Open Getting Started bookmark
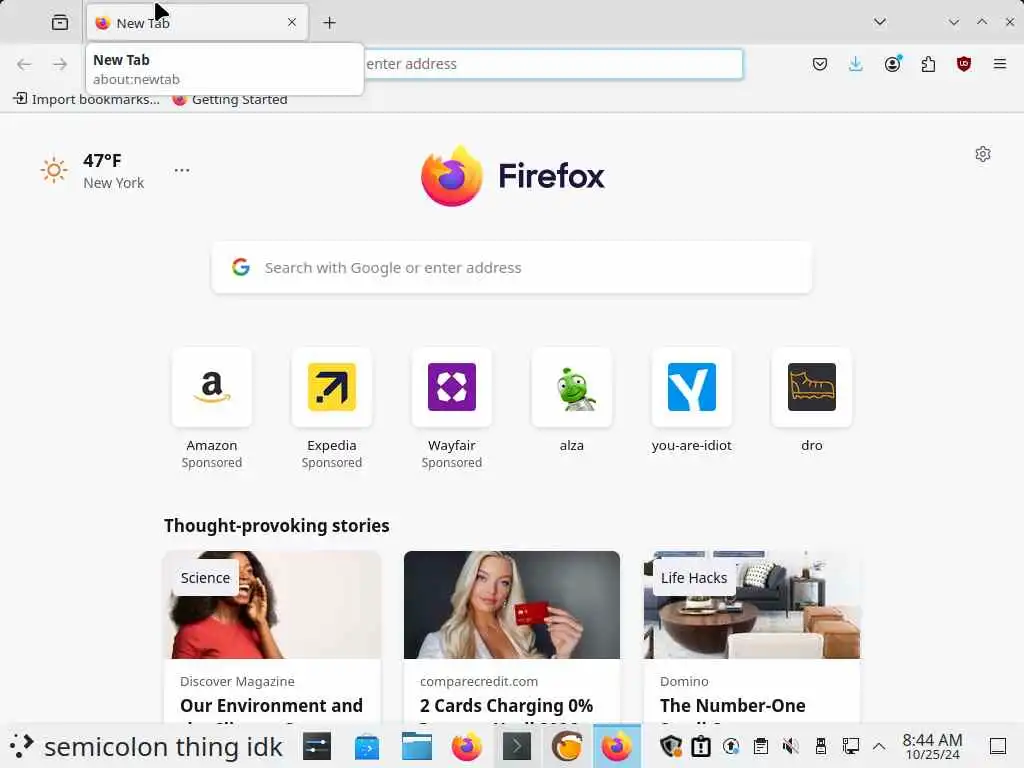This screenshot has height=768, width=1024. (230, 99)
